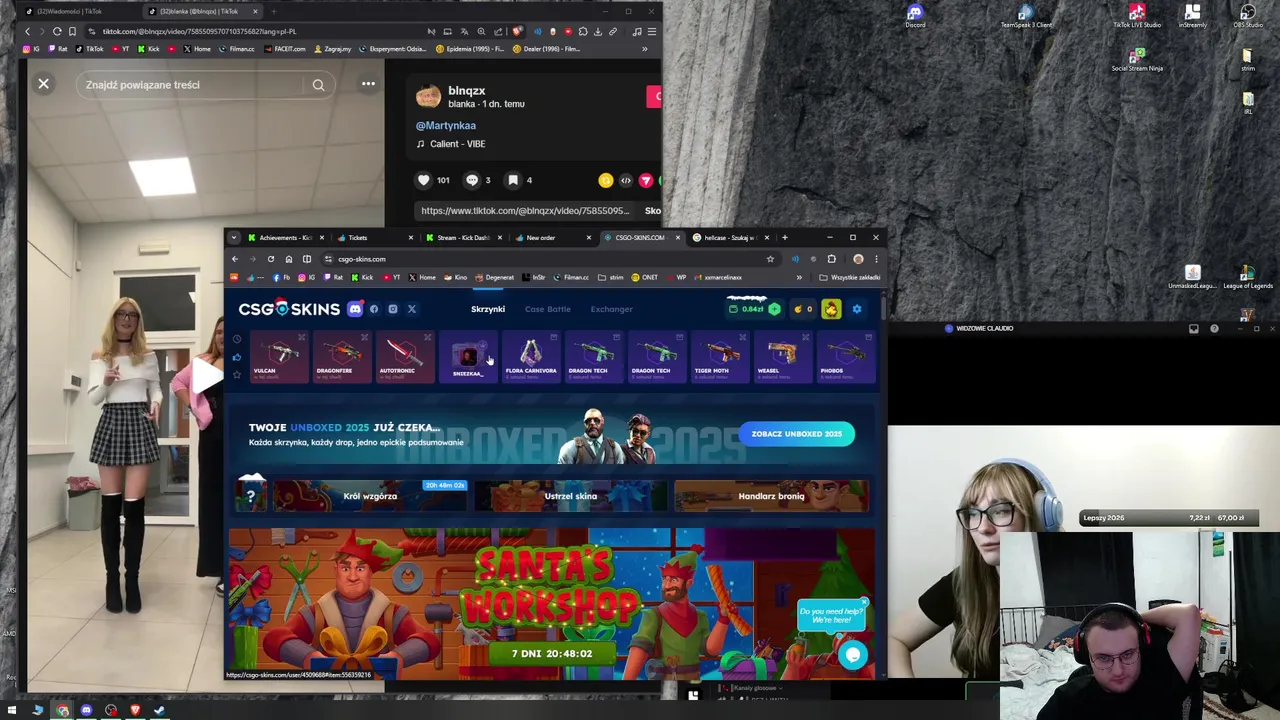This screenshot has width=1280, height=720.
Task: Open Wszystkie zakładki bookmarks folder
Action: coord(849,278)
